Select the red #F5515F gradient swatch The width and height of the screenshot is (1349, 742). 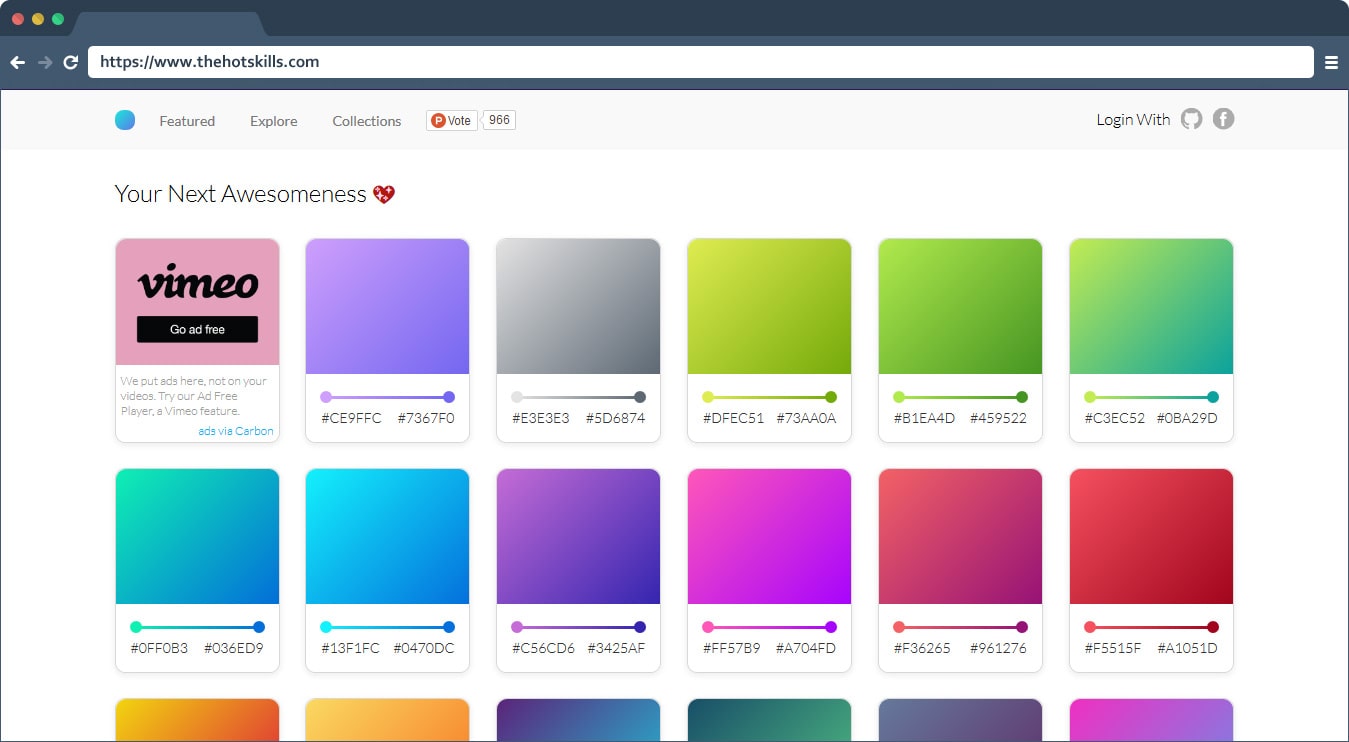coord(1151,536)
